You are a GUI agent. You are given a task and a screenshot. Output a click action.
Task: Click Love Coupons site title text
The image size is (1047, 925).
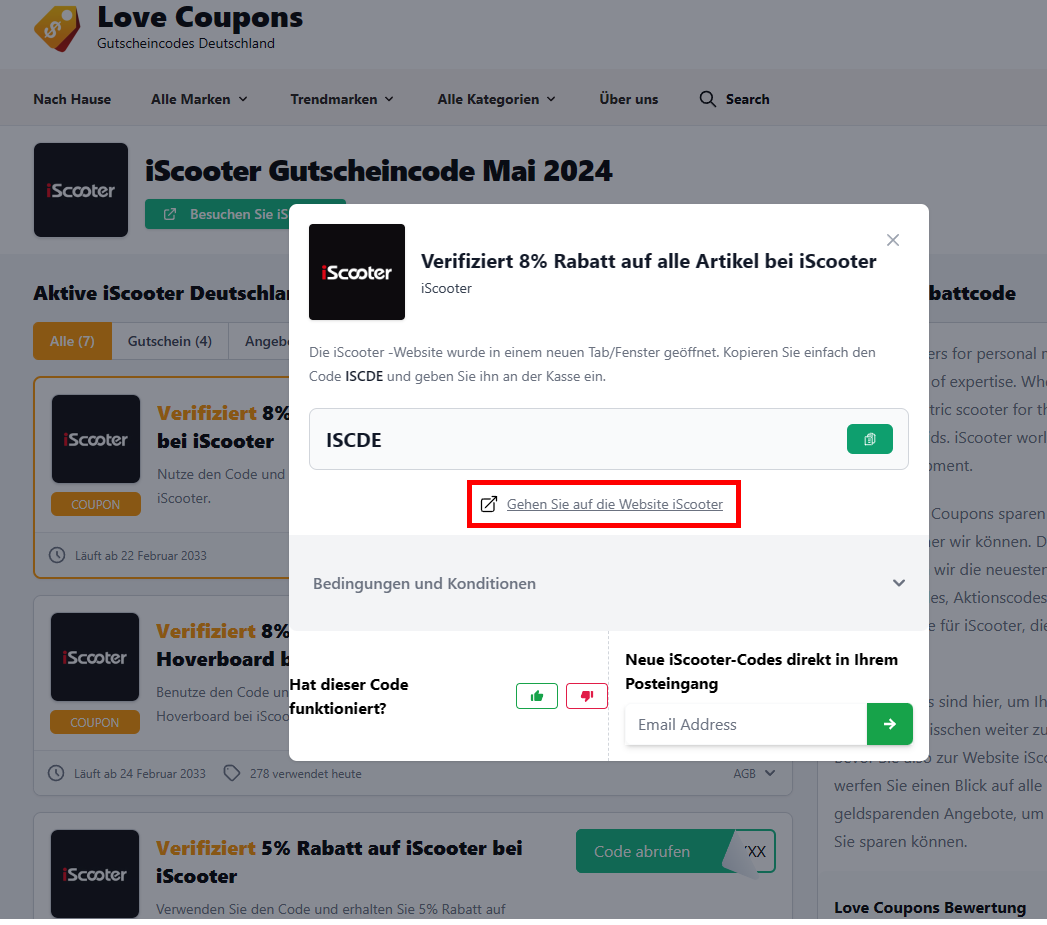tap(200, 18)
